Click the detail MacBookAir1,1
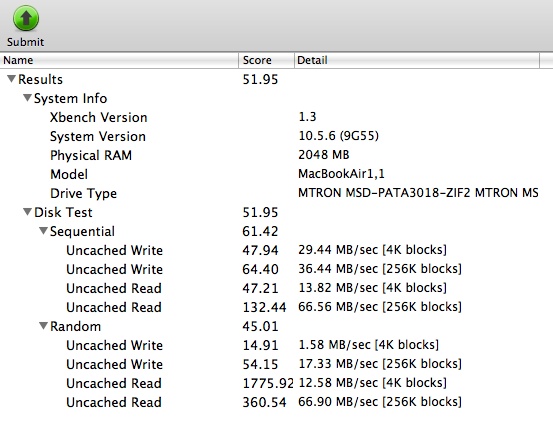Screen dimensions: 553x424 point(341,174)
